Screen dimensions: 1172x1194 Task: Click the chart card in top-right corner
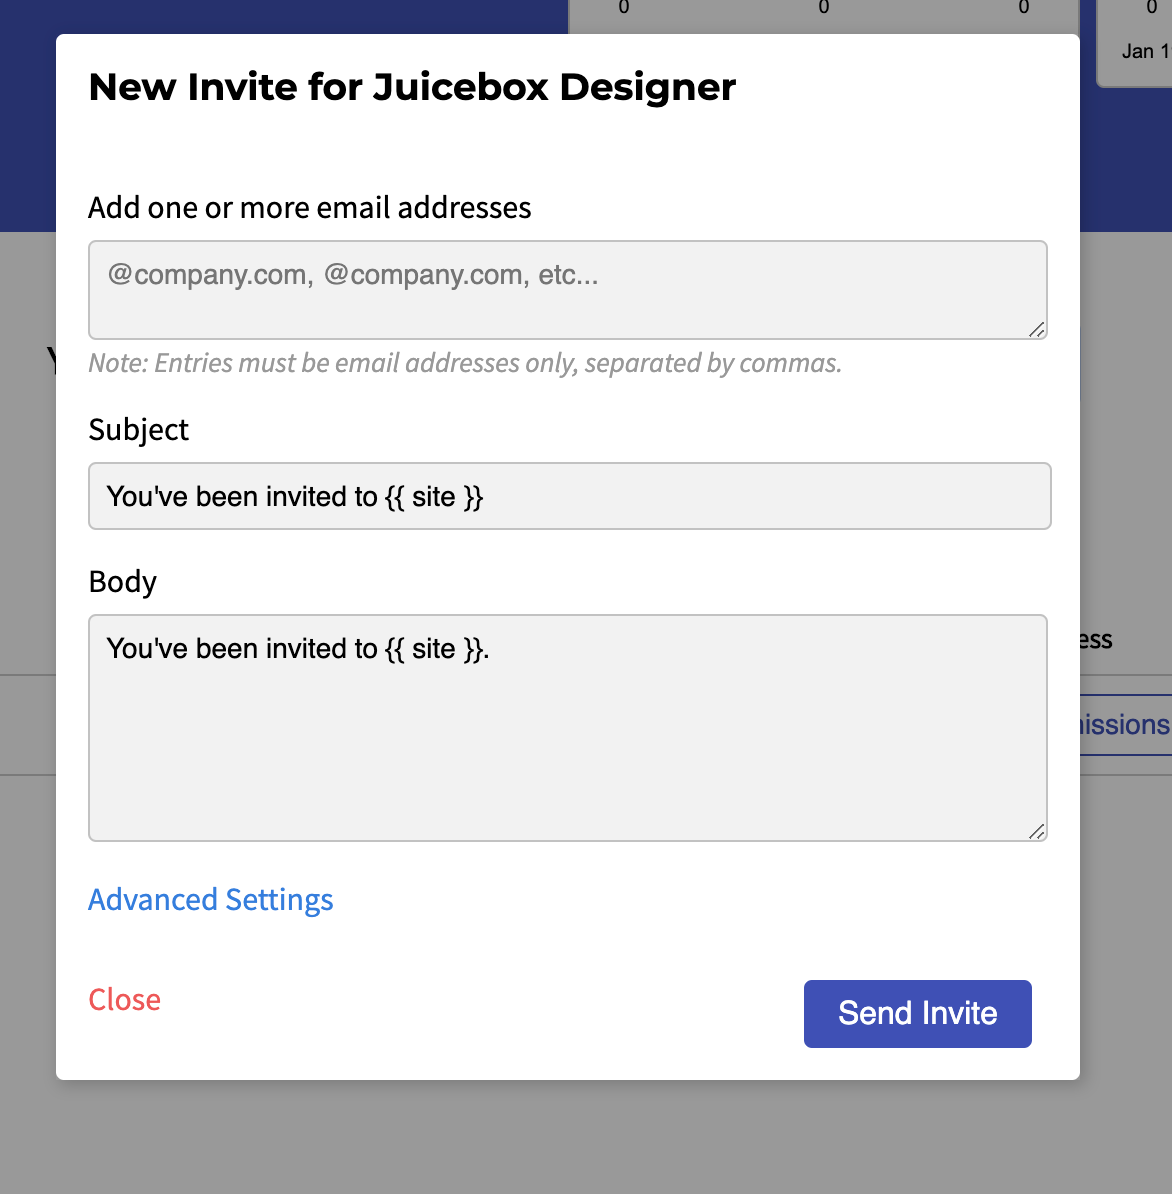click(1134, 42)
